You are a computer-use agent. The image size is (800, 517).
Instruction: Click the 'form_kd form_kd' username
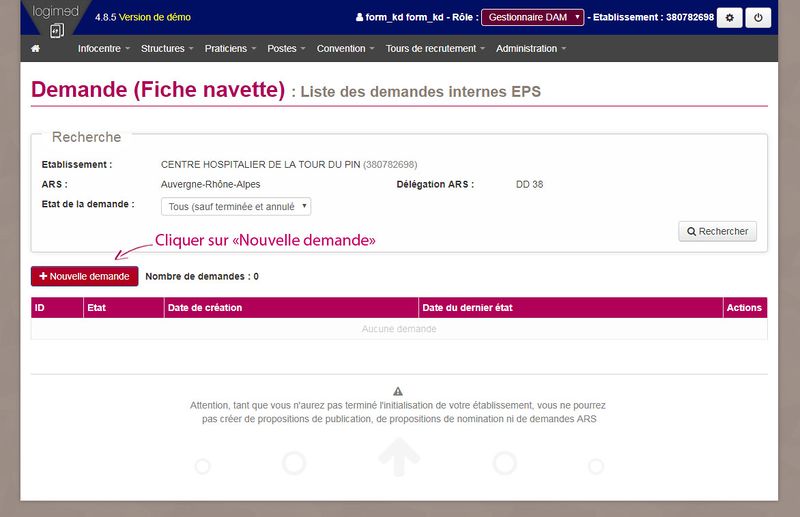pos(405,17)
